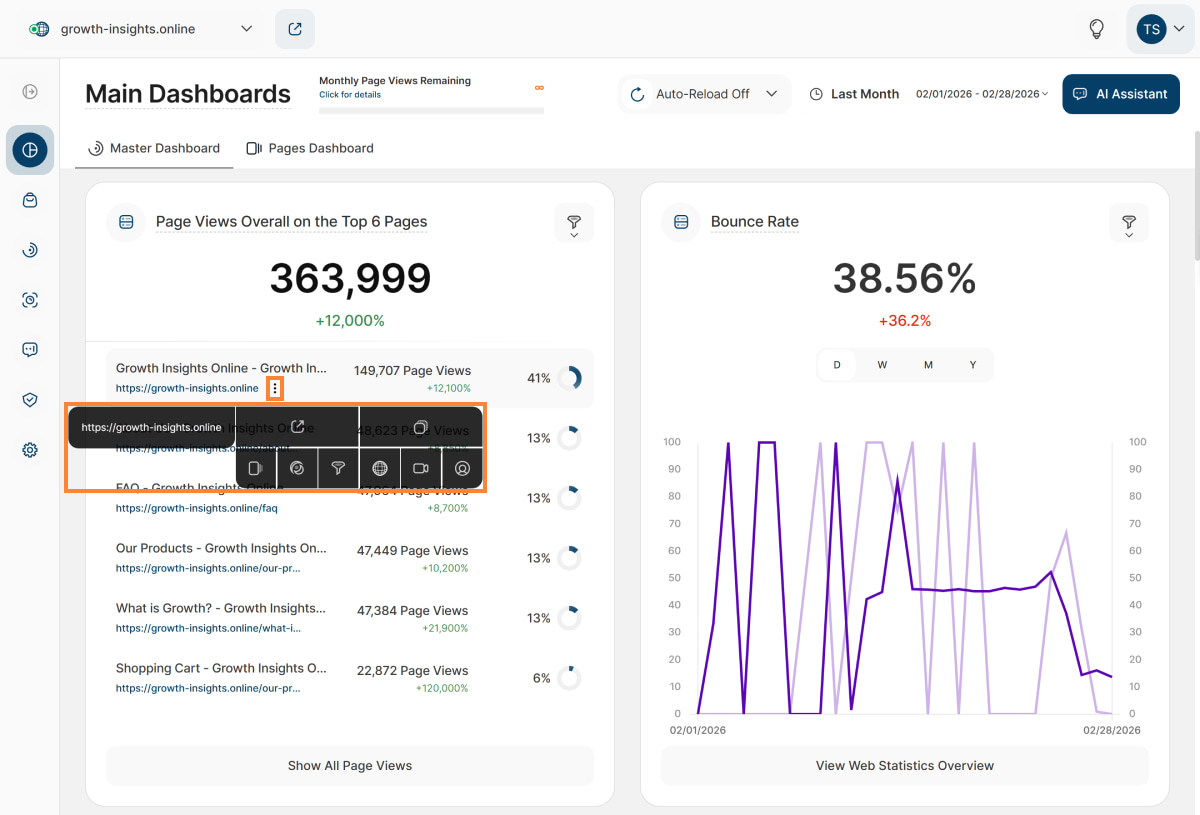Click the video camera icon in popup
This screenshot has height=815, width=1200.
pos(421,468)
